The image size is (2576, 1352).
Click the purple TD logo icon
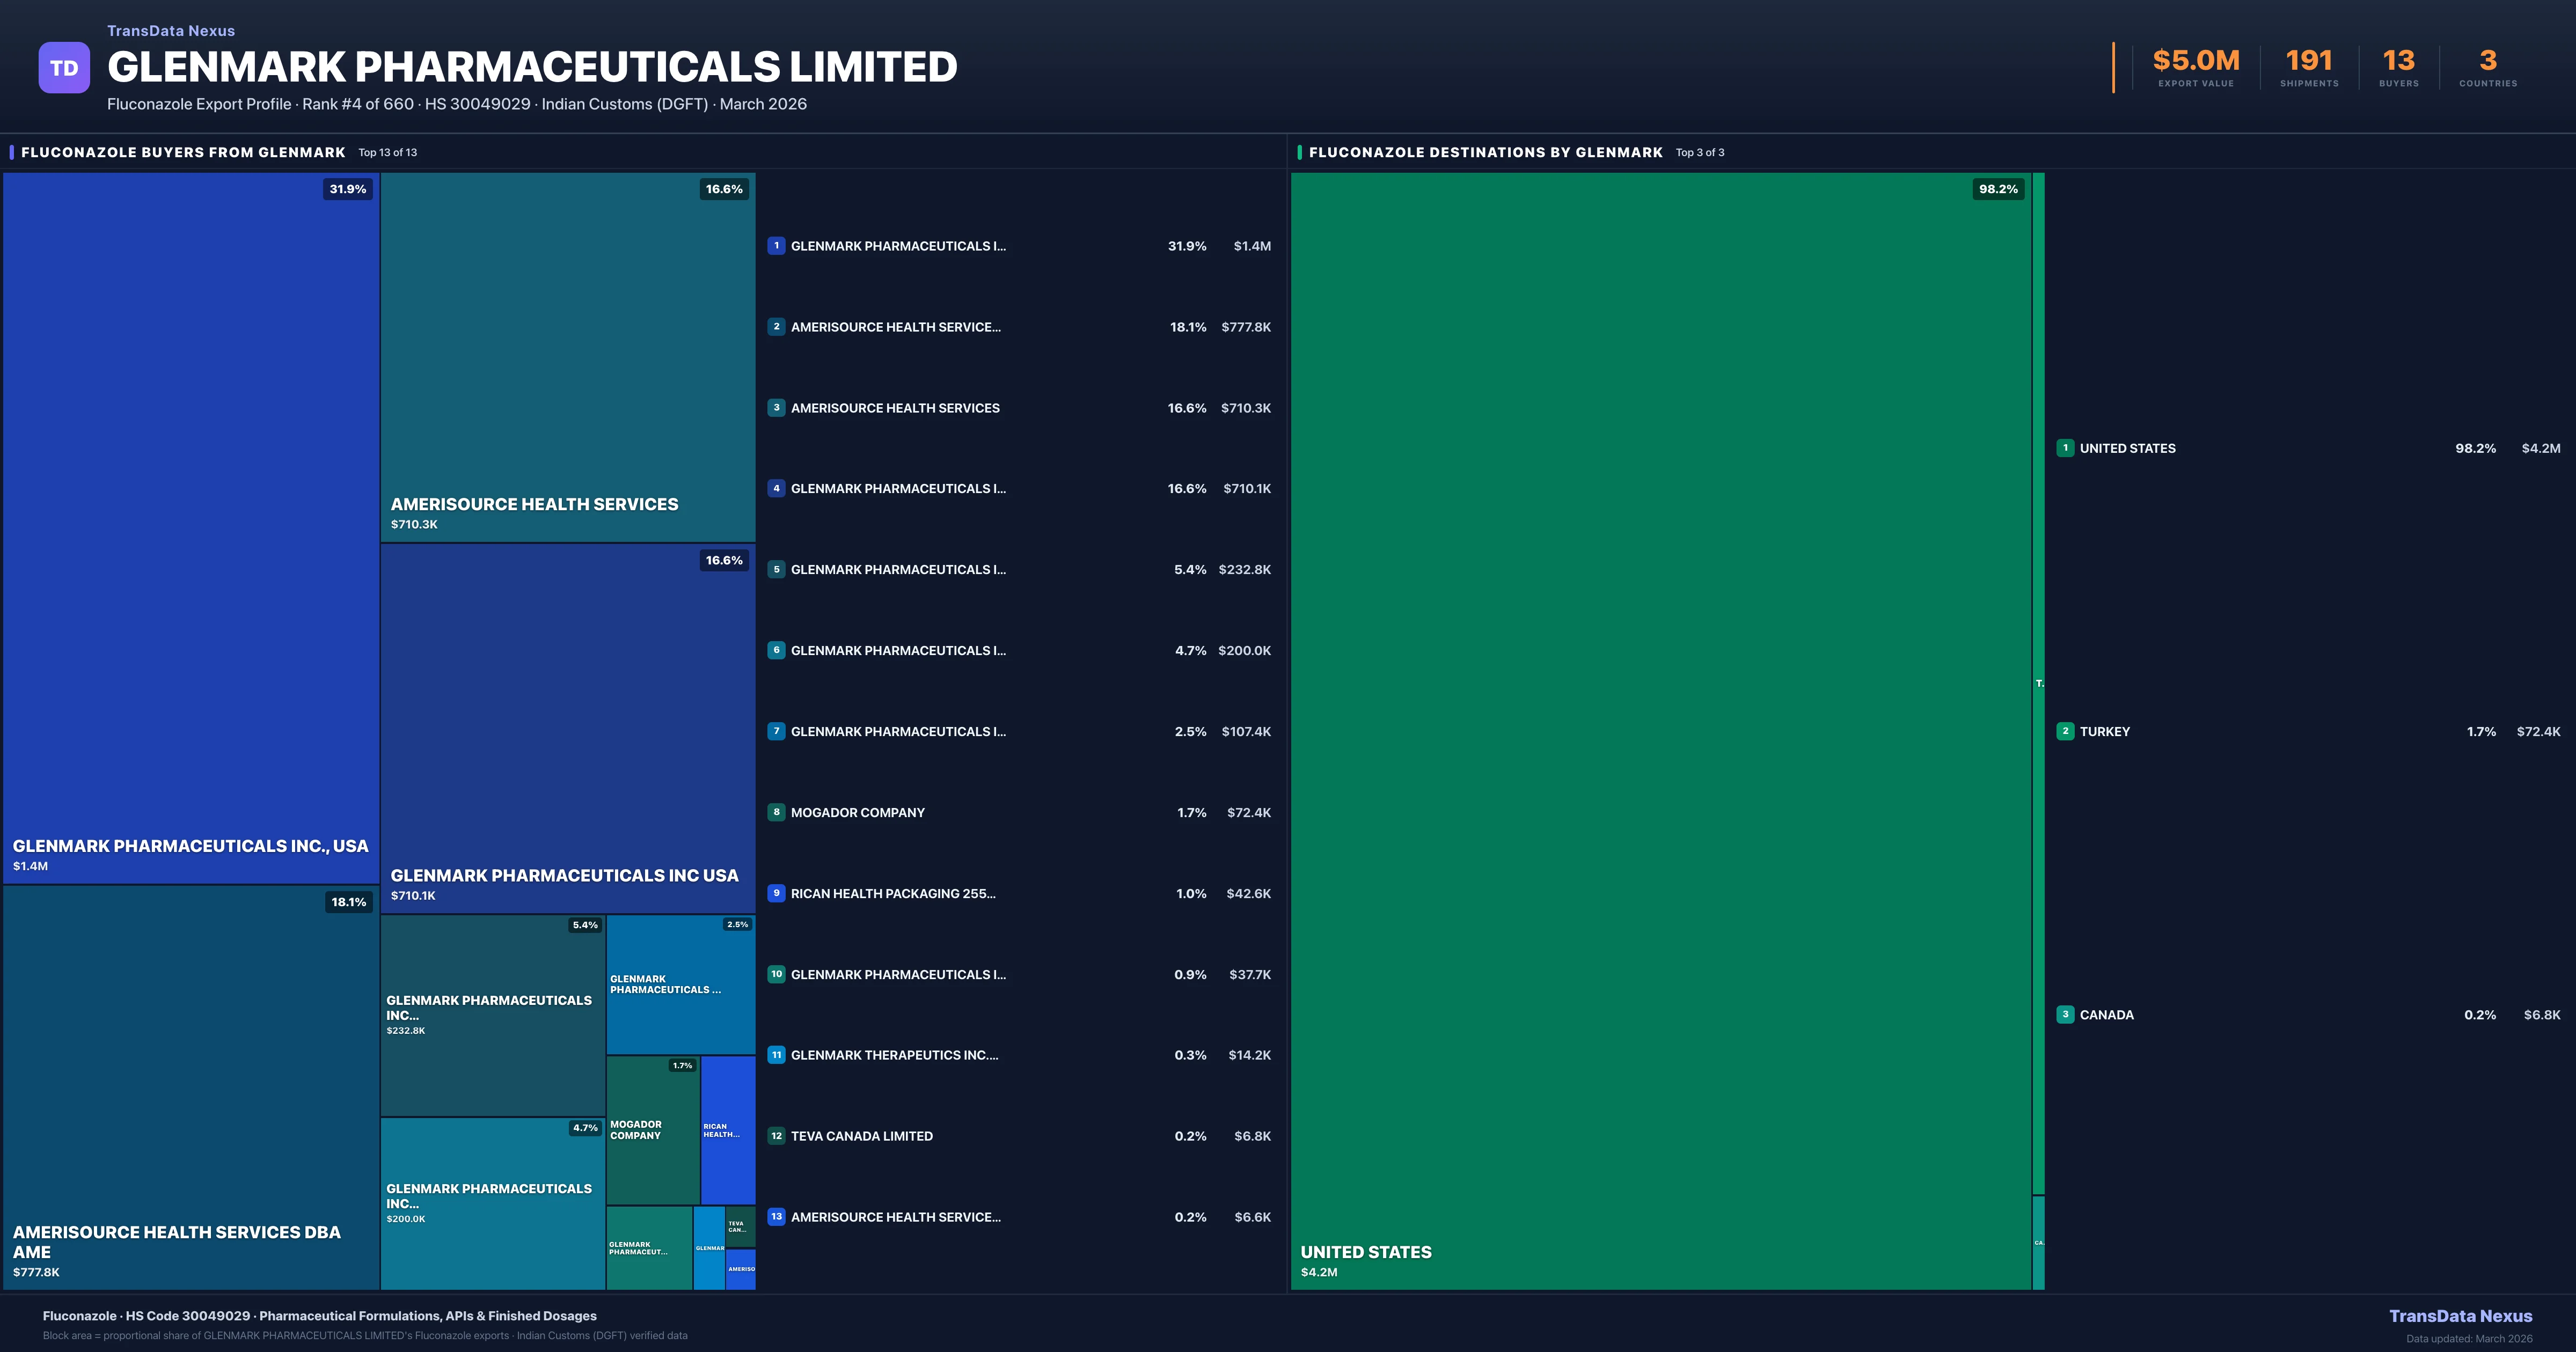(64, 68)
